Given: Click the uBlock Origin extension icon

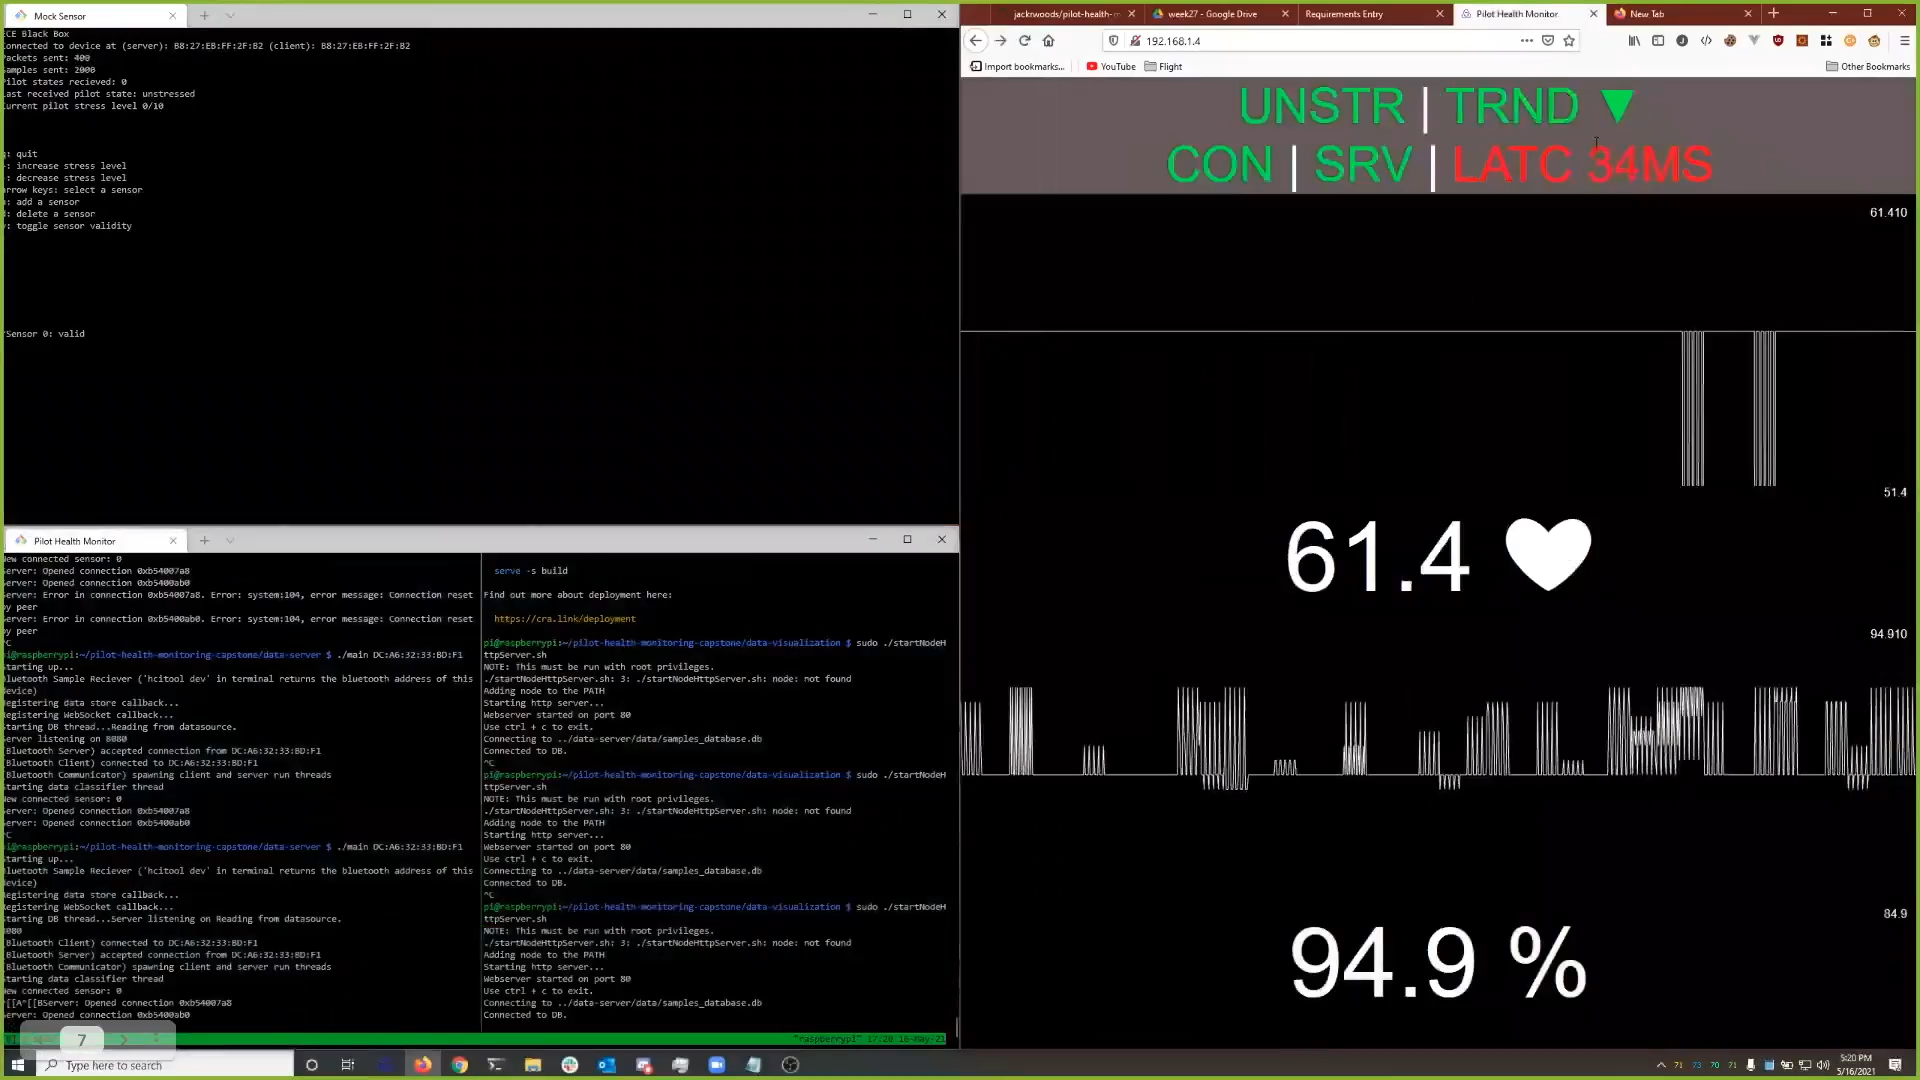Looking at the screenshot, I should click(x=1778, y=41).
